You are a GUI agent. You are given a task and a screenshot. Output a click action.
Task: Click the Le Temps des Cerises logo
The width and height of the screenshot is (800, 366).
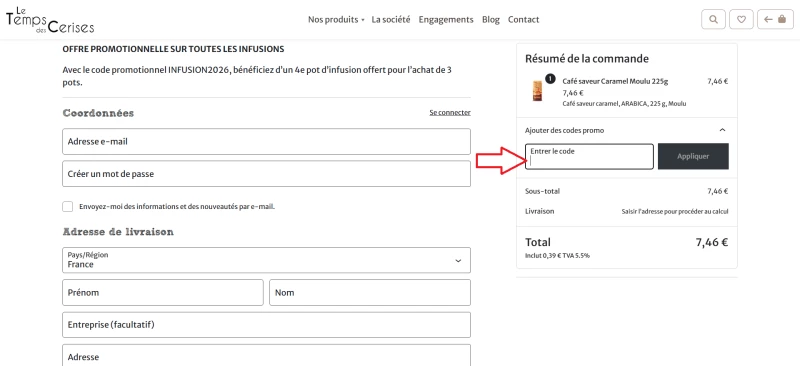(50, 19)
